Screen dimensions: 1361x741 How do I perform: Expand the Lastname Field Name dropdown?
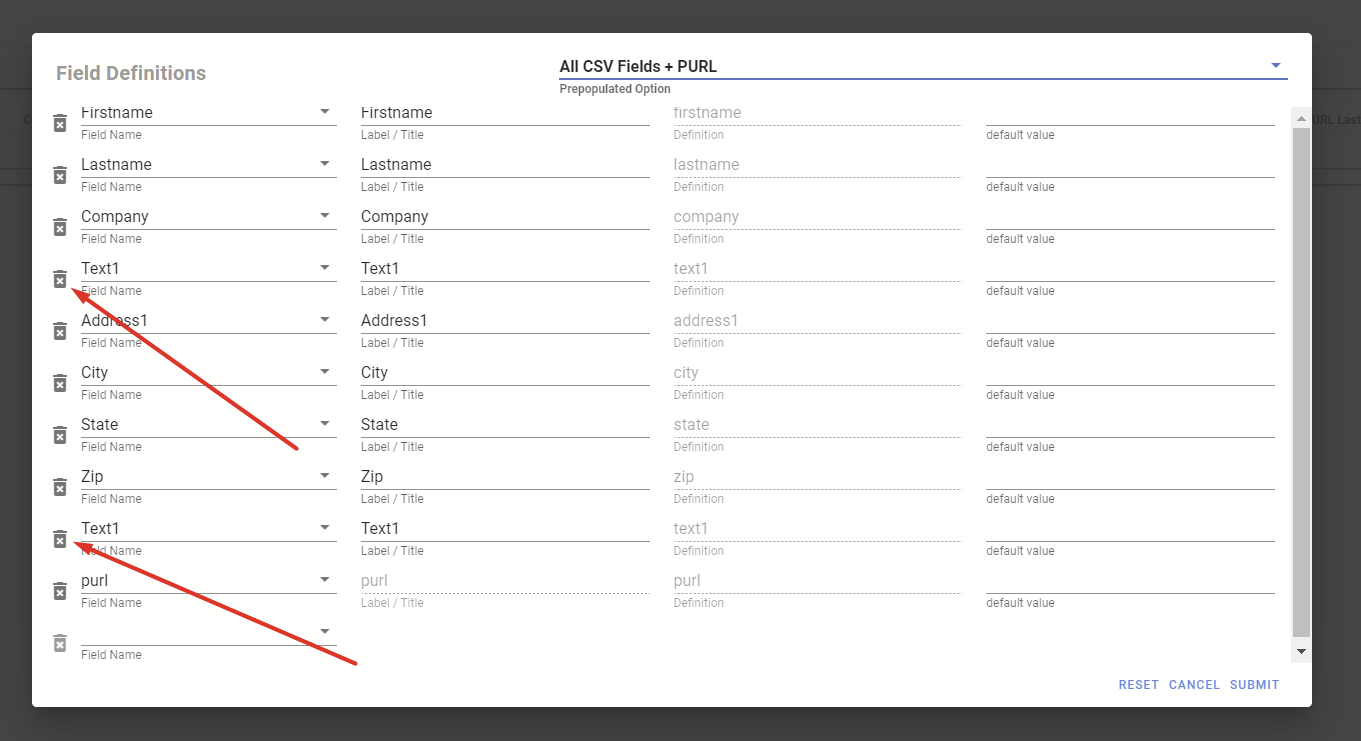[208, 165]
